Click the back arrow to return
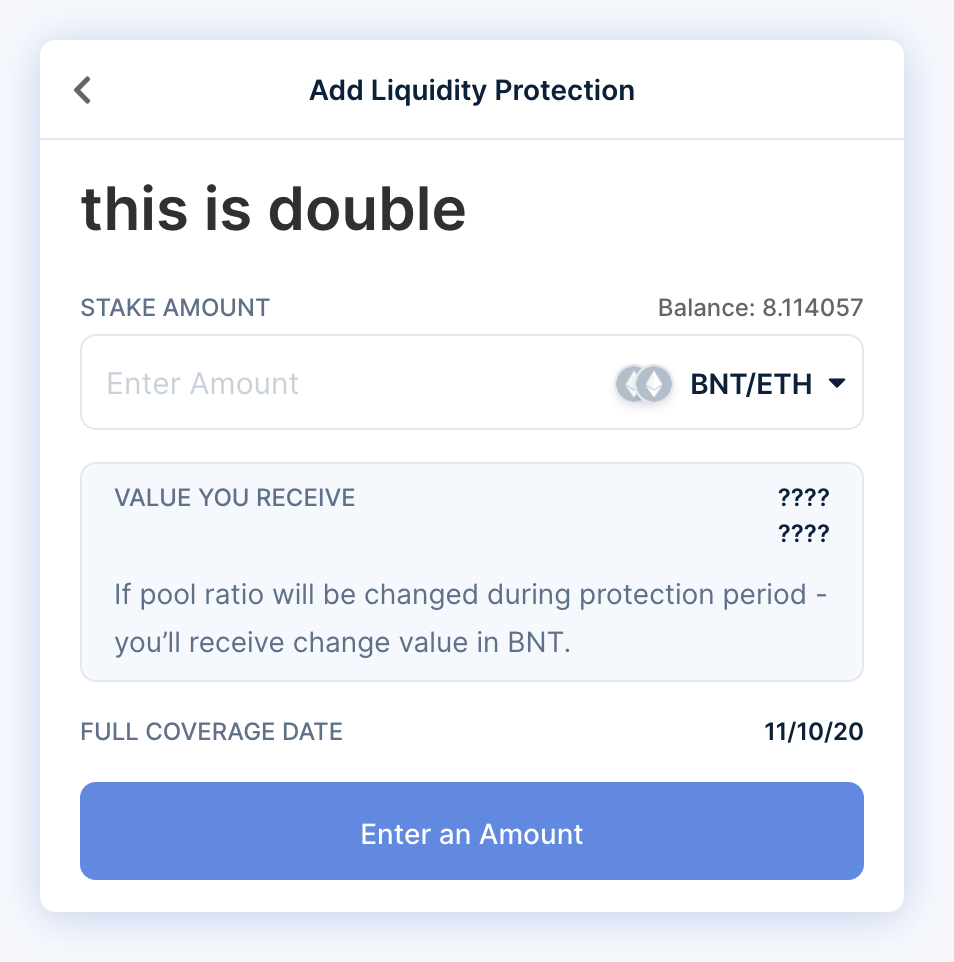This screenshot has width=954, height=962. (x=82, y=90)
